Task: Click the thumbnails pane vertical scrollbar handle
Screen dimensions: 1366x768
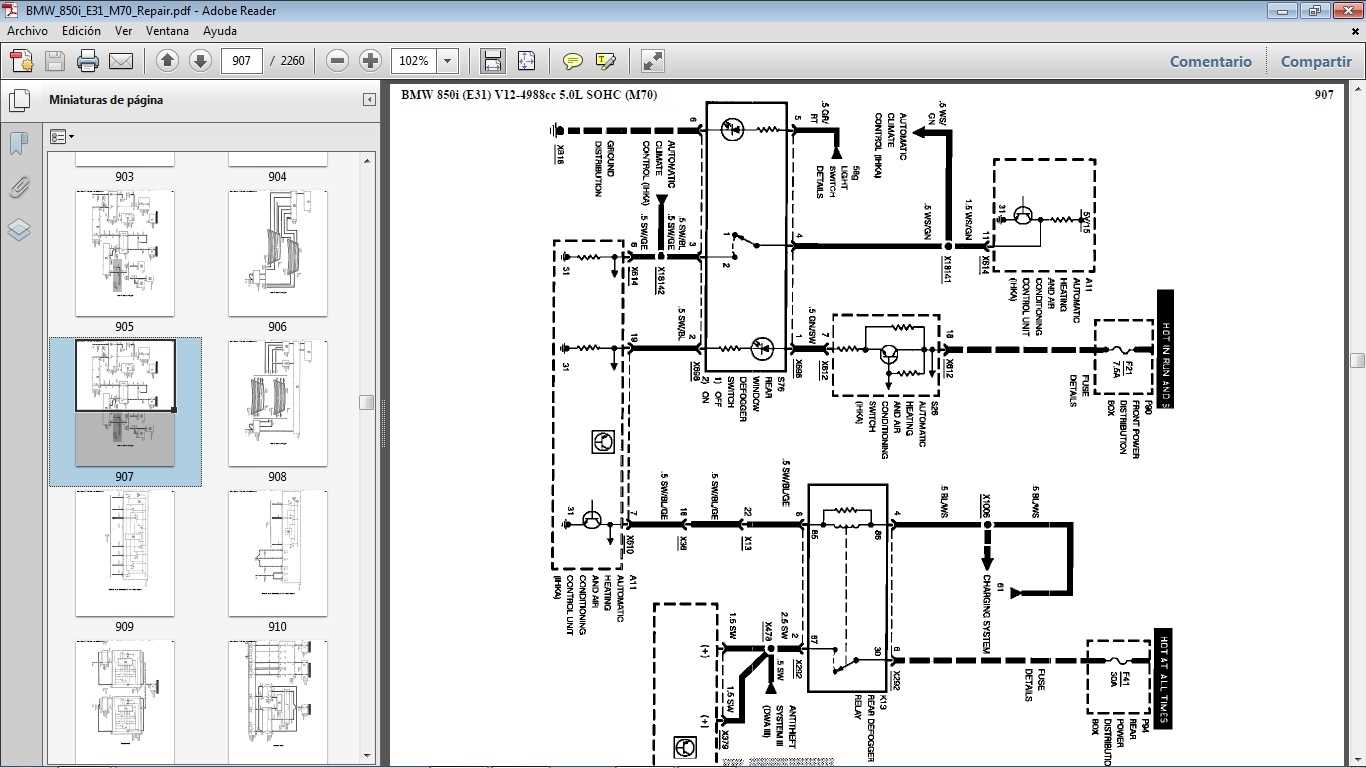Action: point(368,402)
